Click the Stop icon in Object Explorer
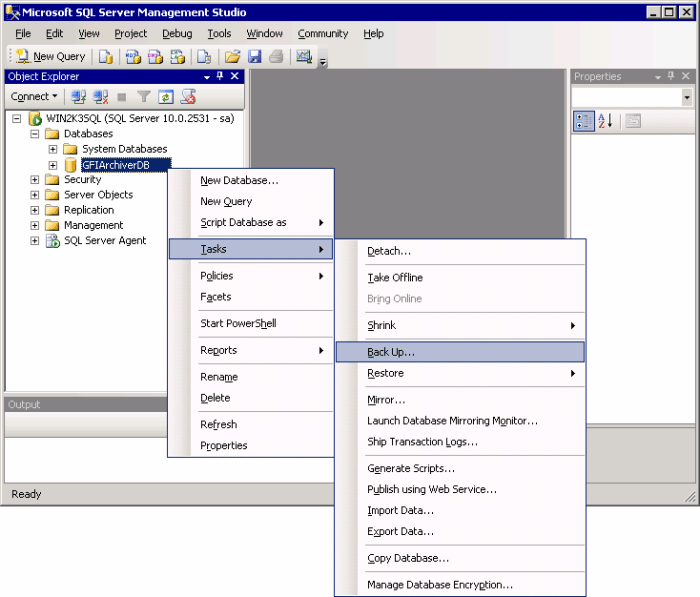The height and width of the screenshot is (597, 700). [x=121, y=97]
